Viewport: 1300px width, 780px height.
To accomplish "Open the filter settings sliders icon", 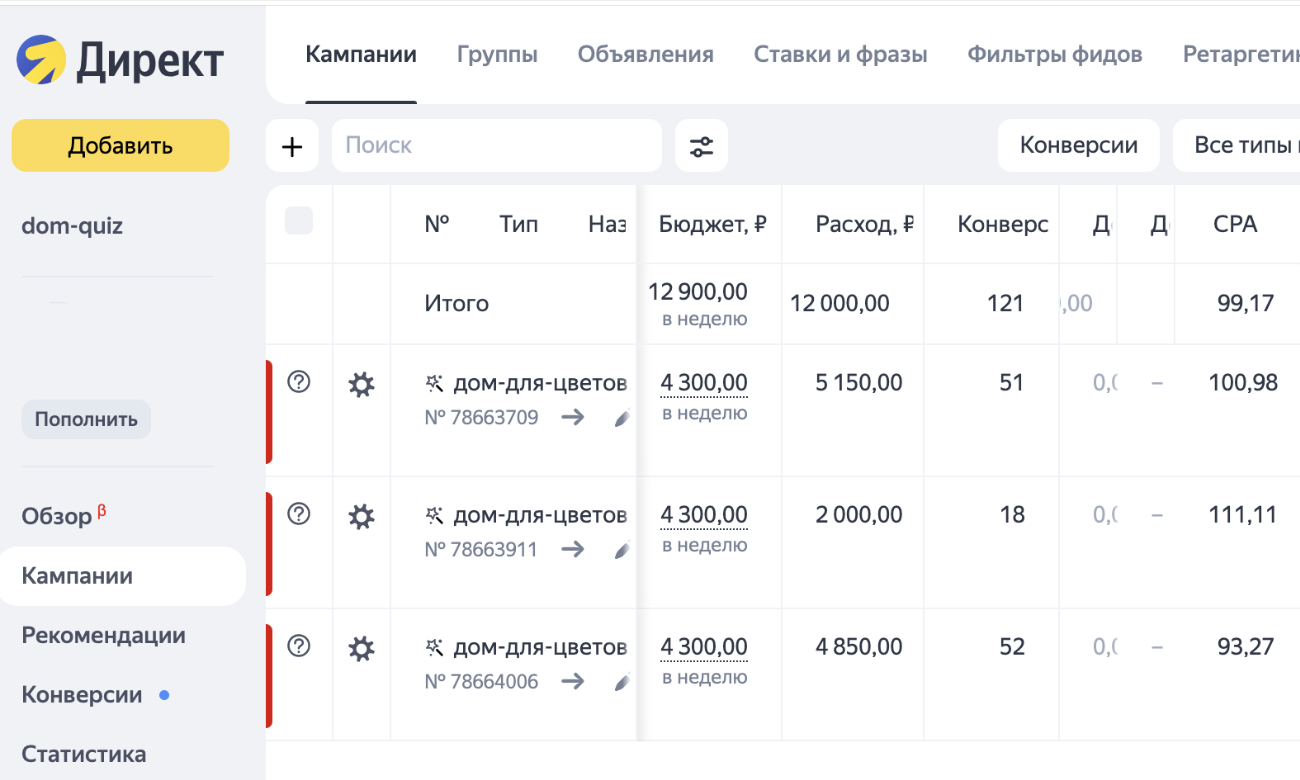I will tap(701, 146).
